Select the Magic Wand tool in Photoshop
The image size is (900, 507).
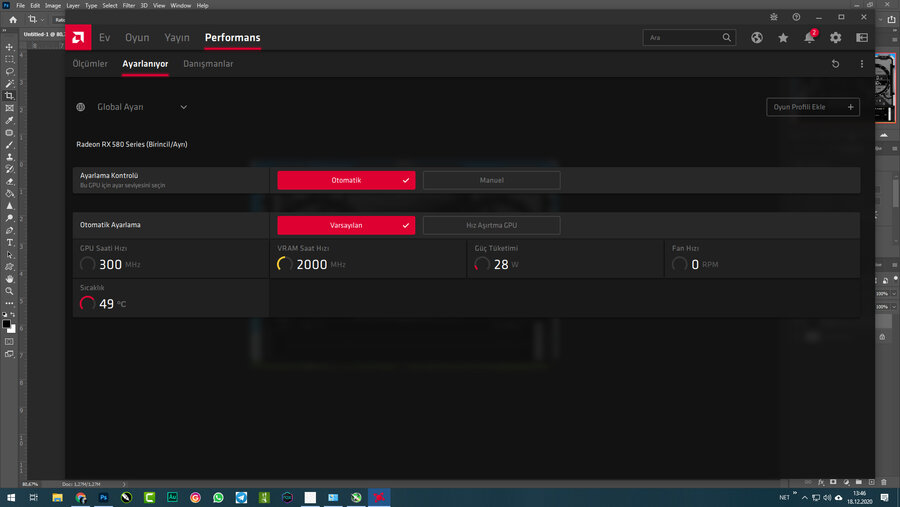click(x=9, y=84)
